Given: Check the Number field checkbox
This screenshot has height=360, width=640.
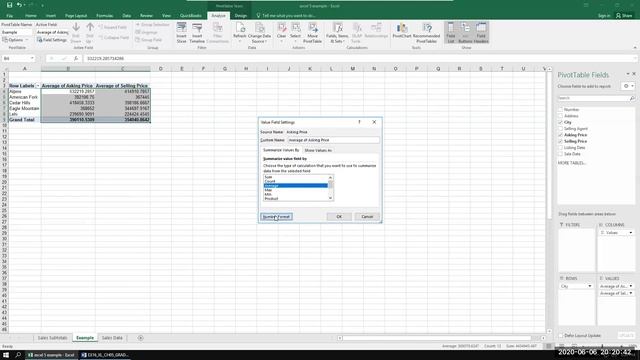Looking at the screenshot, I should pos(560,109).
